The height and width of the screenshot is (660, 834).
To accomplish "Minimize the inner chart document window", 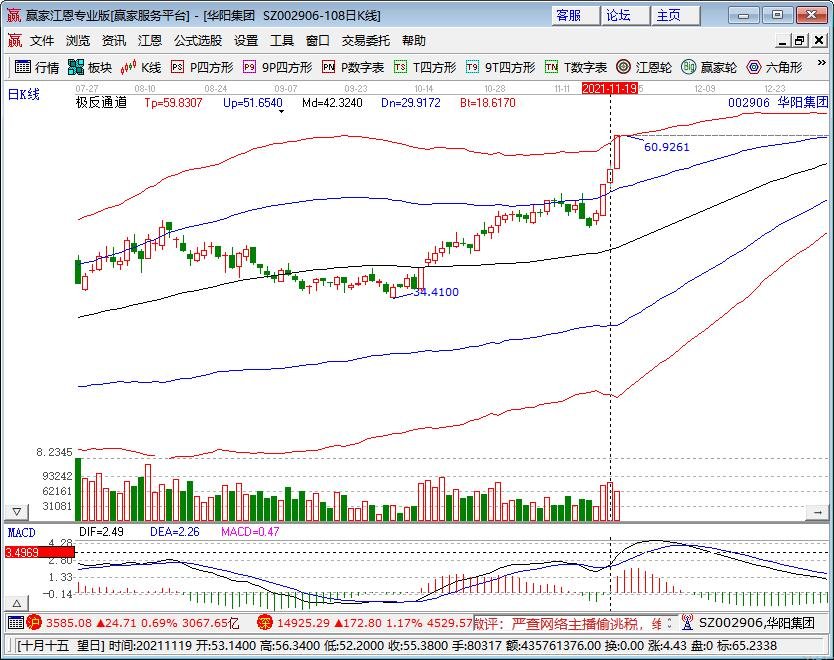I will (x=782, y=40).
